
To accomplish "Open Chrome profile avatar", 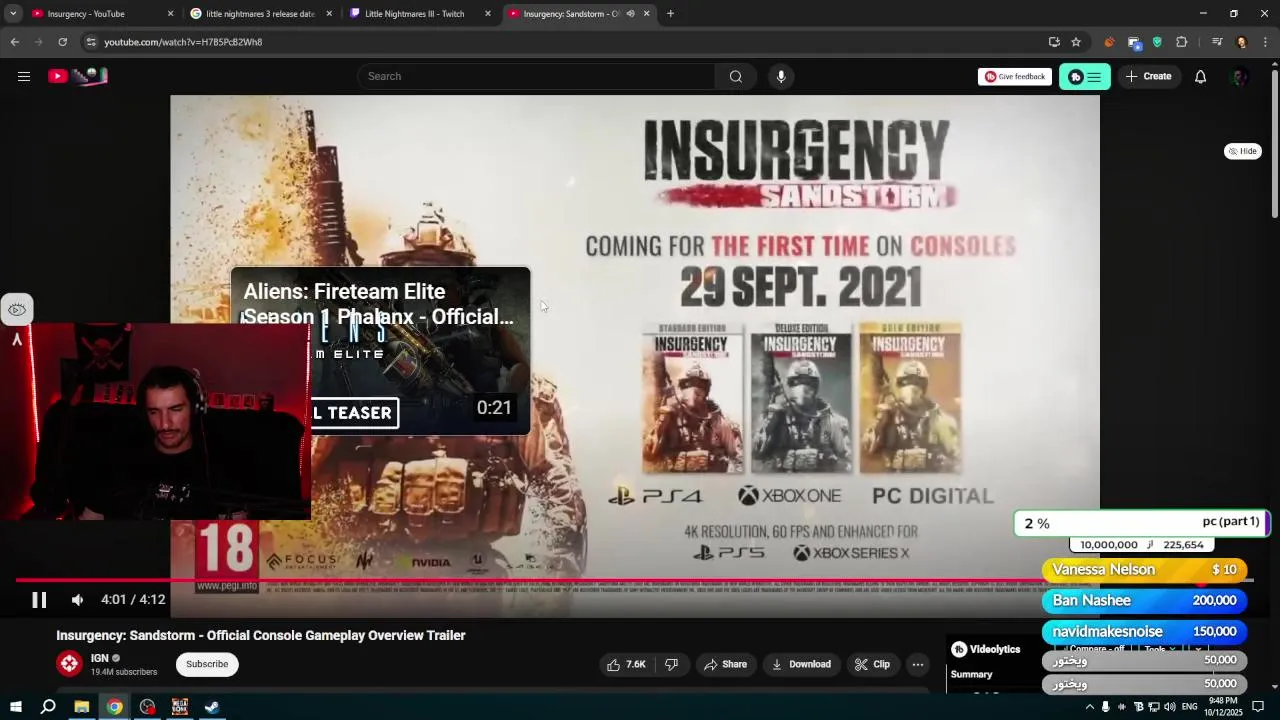I will point(1241,42).
